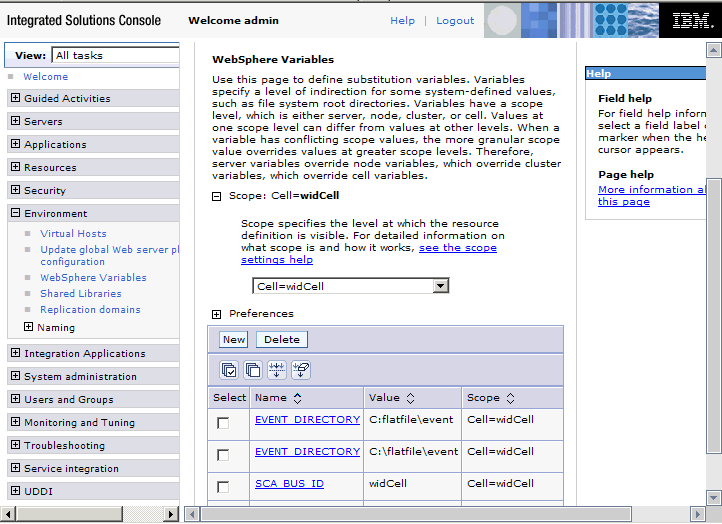Click navigation pane scroll left arrow
Image resolution: width=722 pixels, height=524 pixels.
click(8, 514)
